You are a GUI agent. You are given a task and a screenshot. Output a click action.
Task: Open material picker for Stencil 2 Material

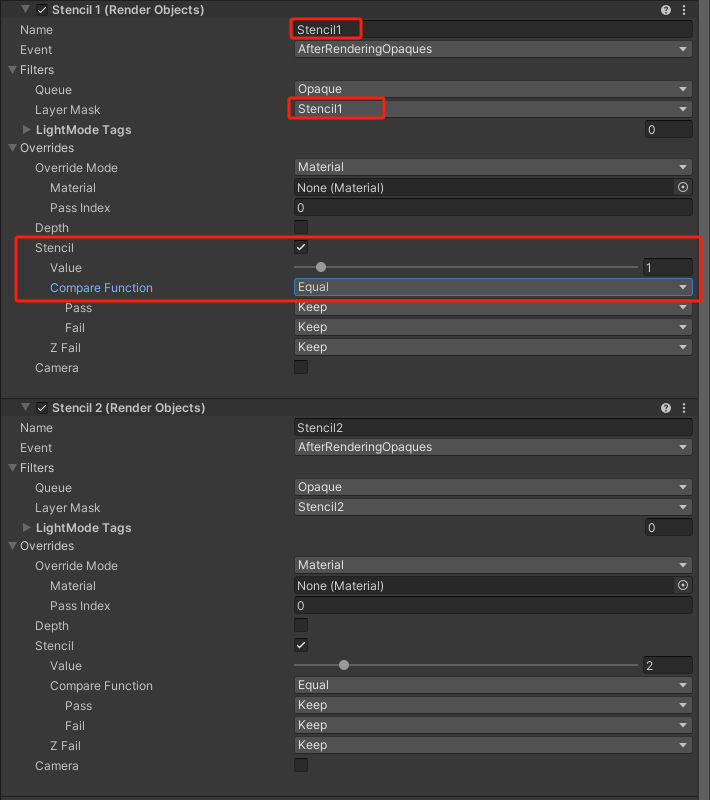point(683,585)
